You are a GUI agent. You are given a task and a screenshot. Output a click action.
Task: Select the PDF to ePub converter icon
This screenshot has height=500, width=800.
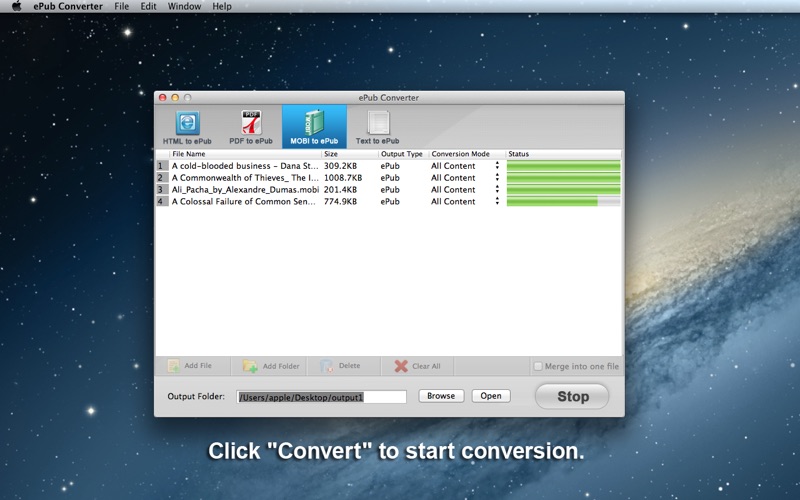[251, 122]
